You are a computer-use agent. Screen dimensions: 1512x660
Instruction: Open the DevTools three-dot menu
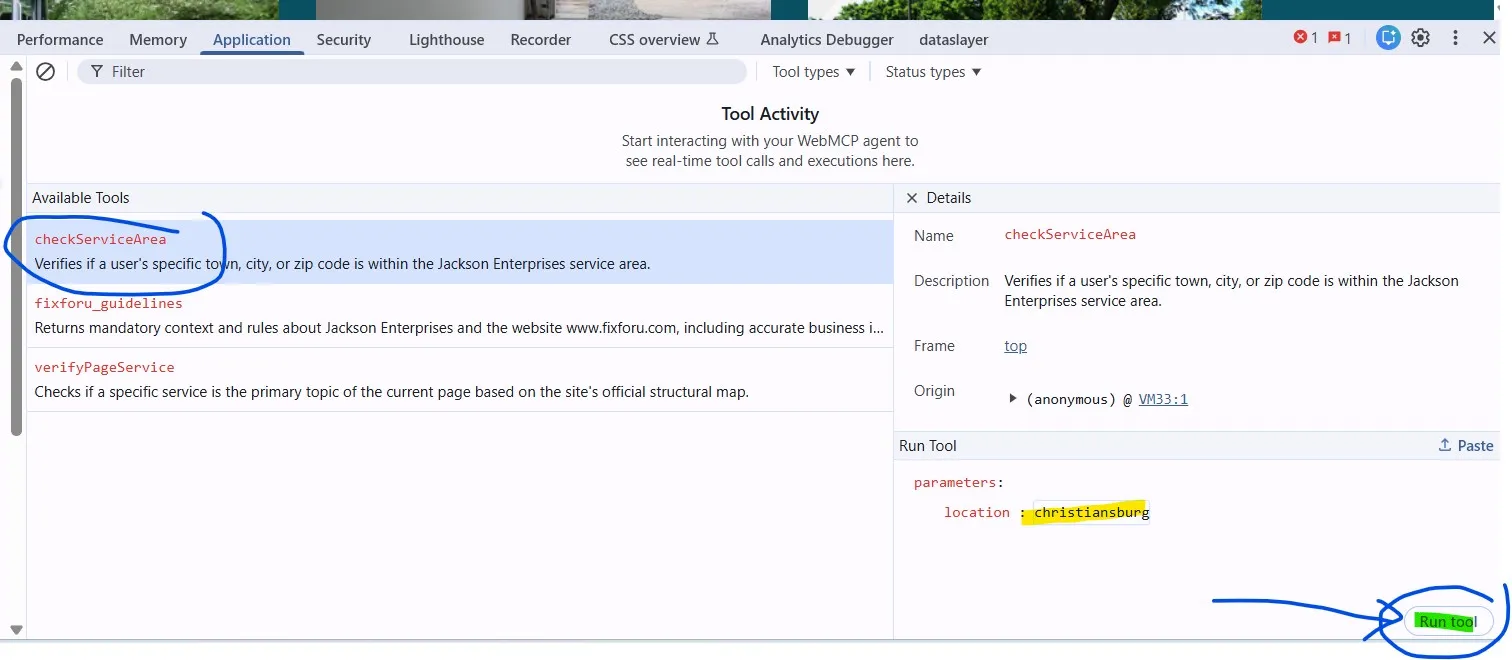1455,38
